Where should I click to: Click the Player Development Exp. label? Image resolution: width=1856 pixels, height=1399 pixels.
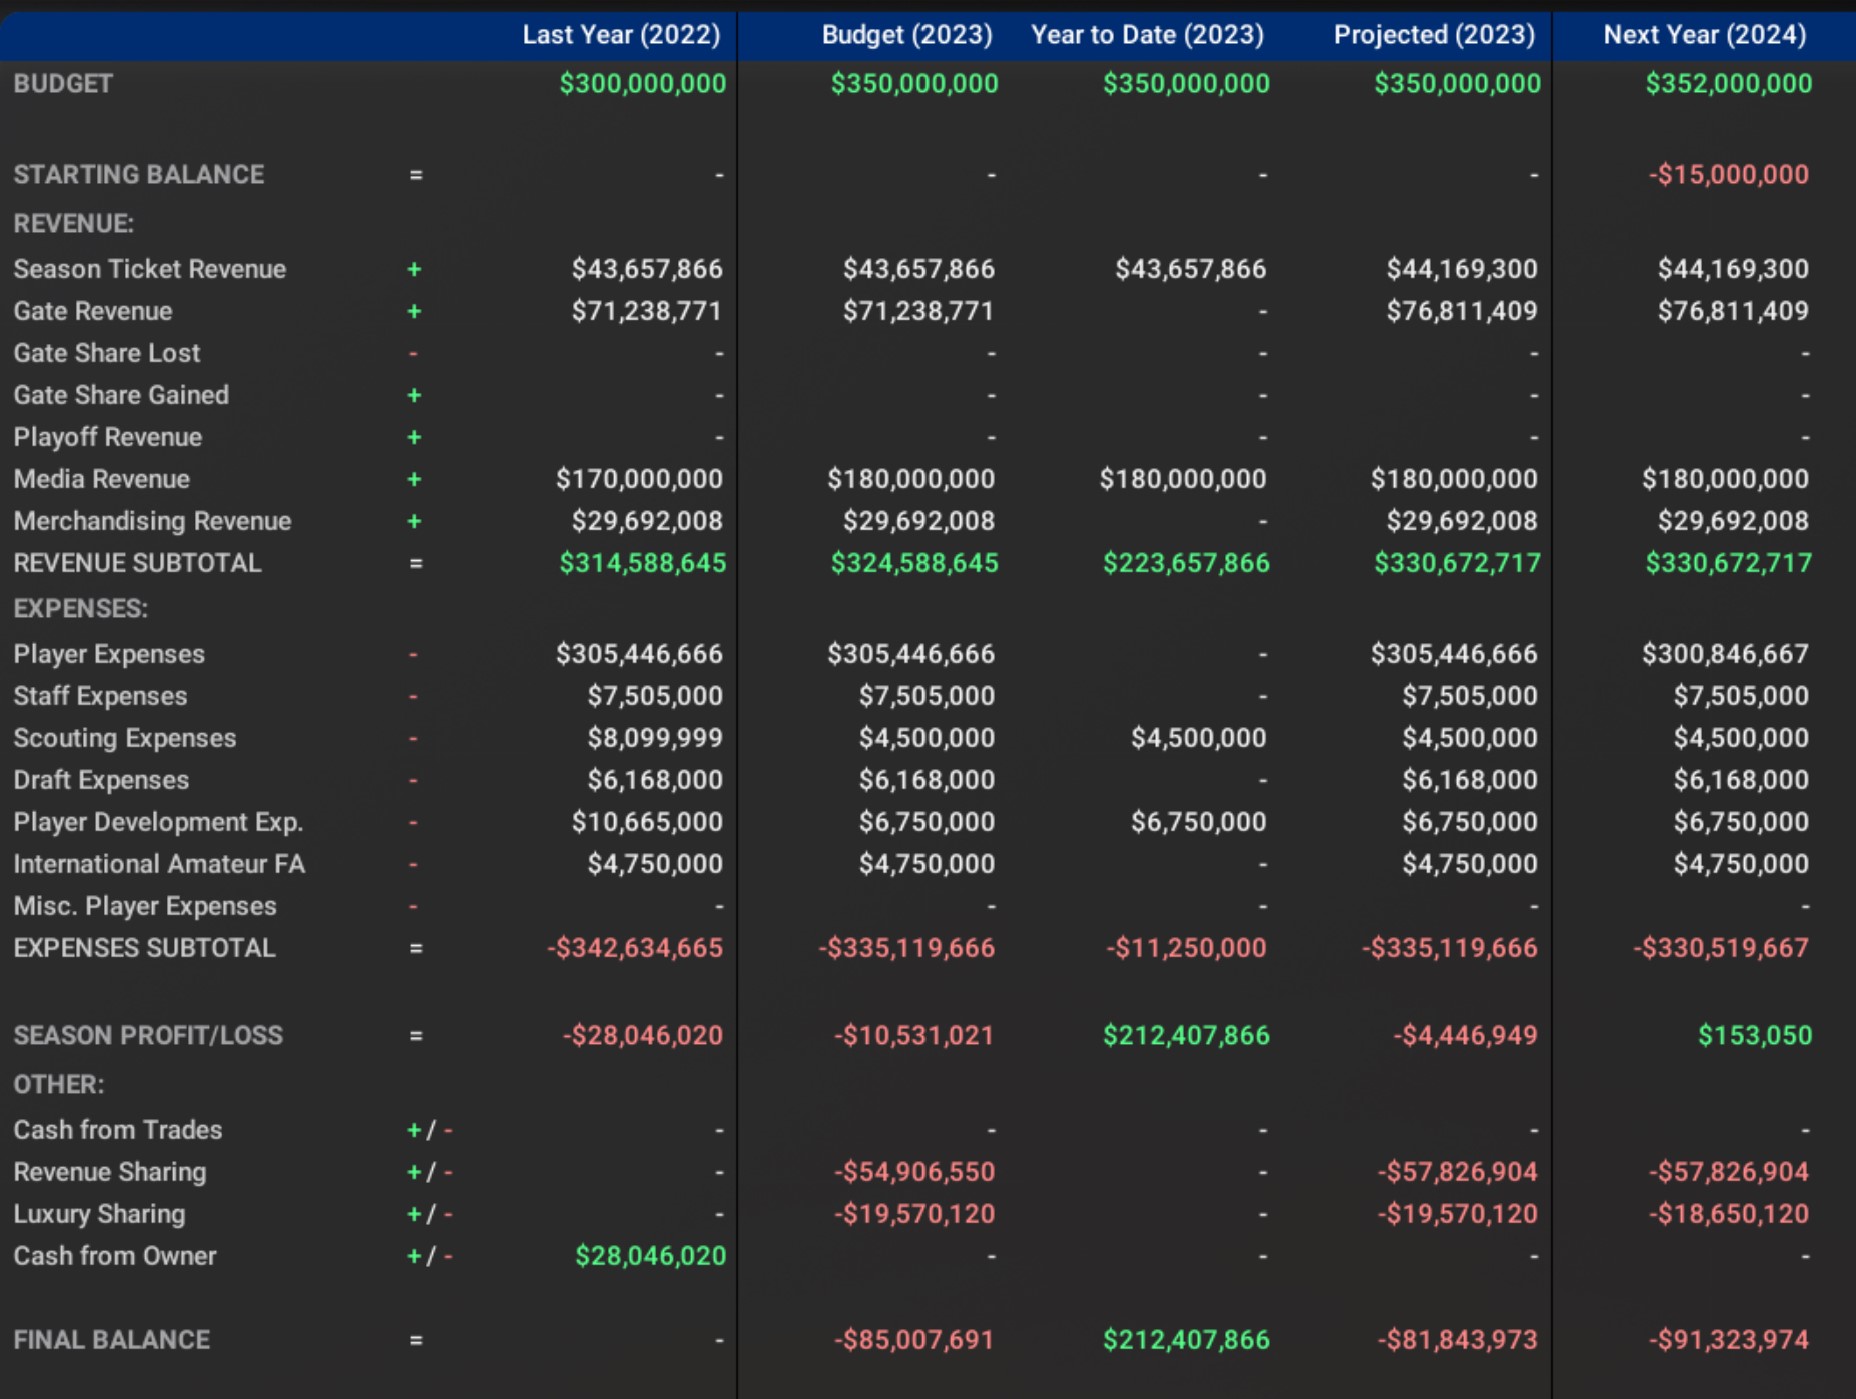coord(158,822)
